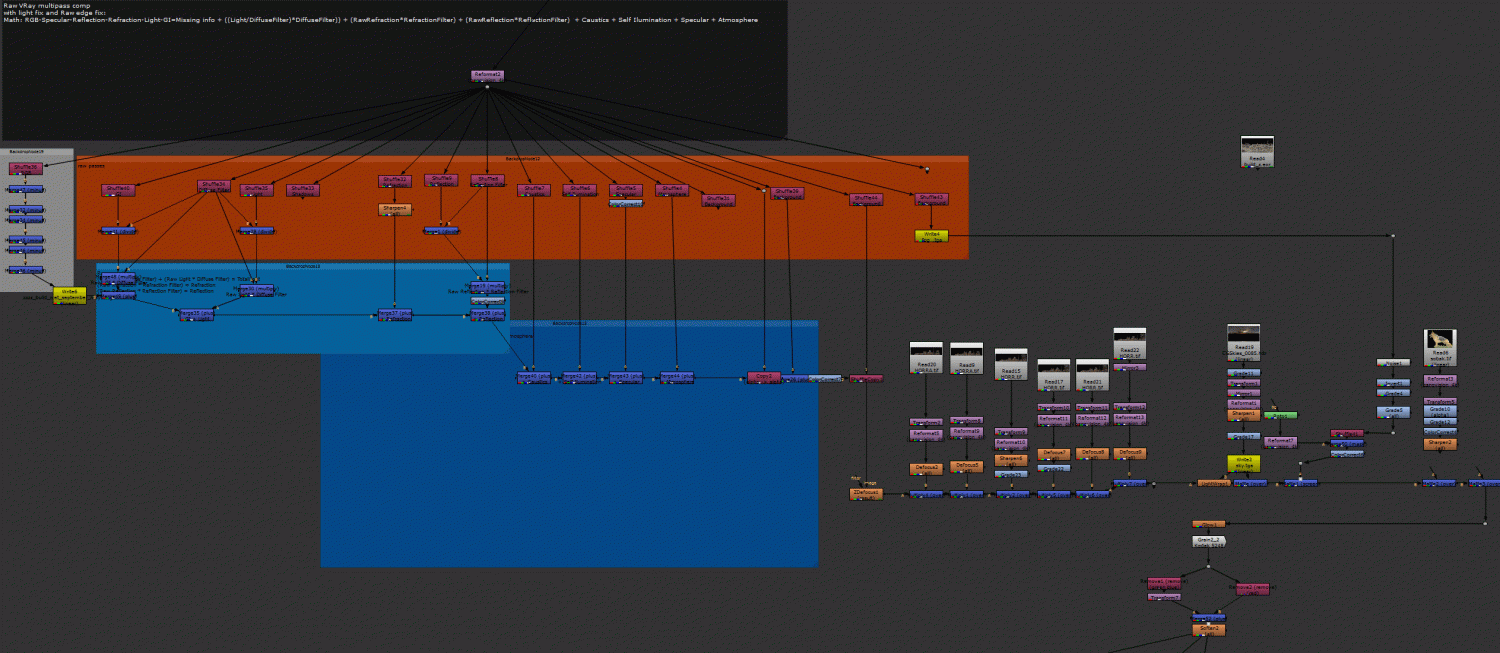This screenshot has height=653, width=1500.
Task: Click the Grade5 node
Action: (1393, 412)
